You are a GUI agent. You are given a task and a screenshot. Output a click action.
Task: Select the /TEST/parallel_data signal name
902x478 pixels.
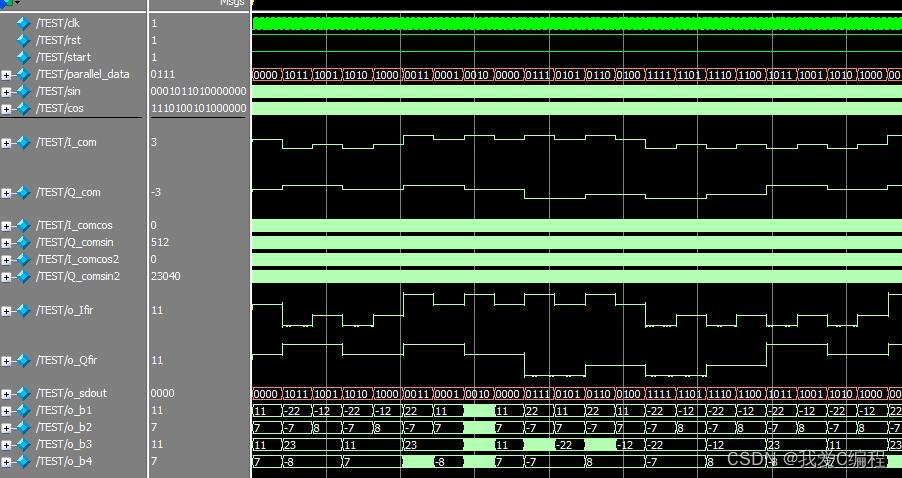pos(83,74)
